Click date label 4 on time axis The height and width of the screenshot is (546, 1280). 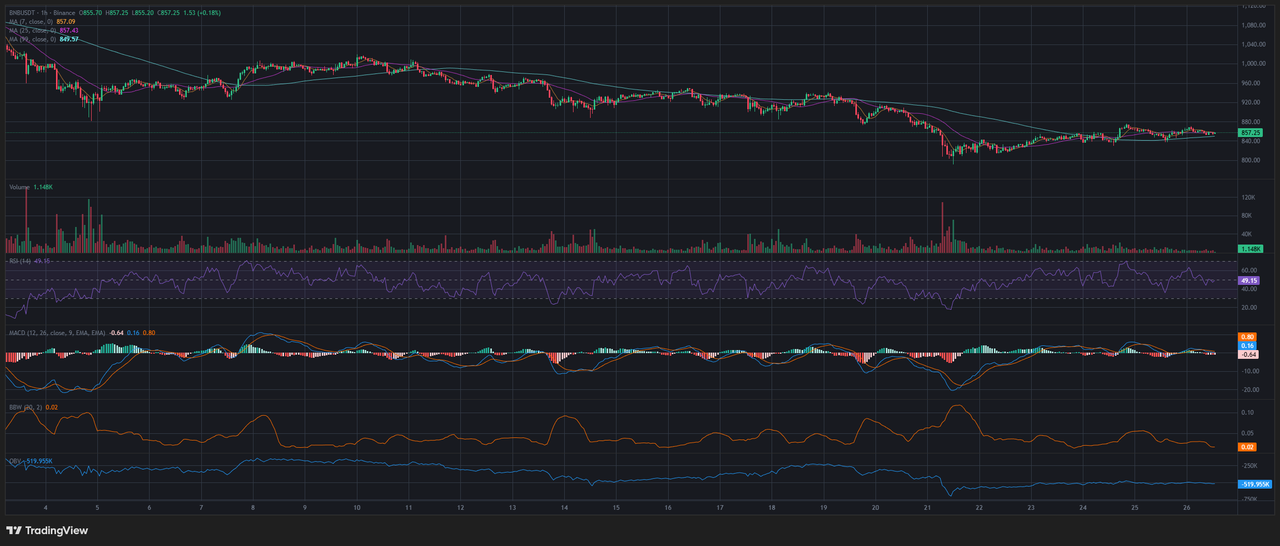(x=45, y=508)
